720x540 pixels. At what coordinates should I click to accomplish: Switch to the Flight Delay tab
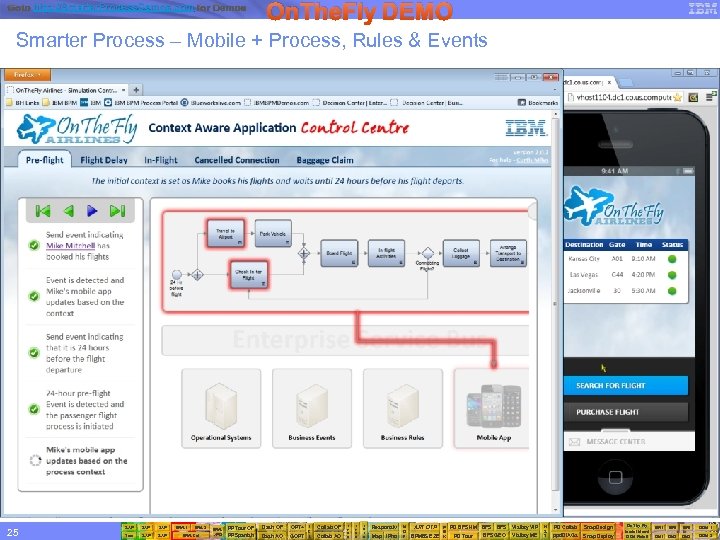104,160
